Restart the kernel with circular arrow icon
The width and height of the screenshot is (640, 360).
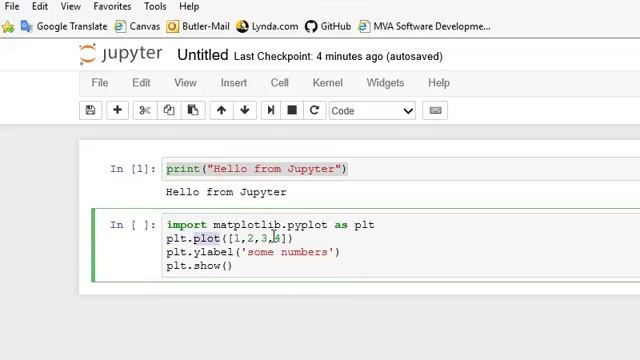(x=314, y=110)
